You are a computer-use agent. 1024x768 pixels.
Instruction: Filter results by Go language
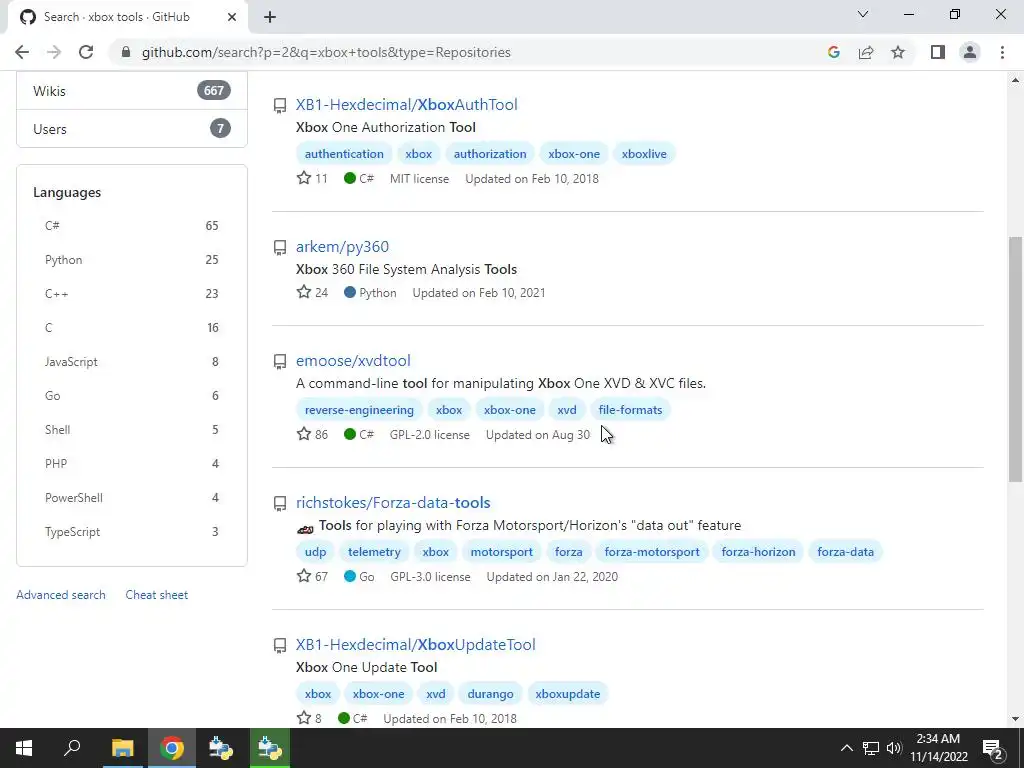click(132, 395)
